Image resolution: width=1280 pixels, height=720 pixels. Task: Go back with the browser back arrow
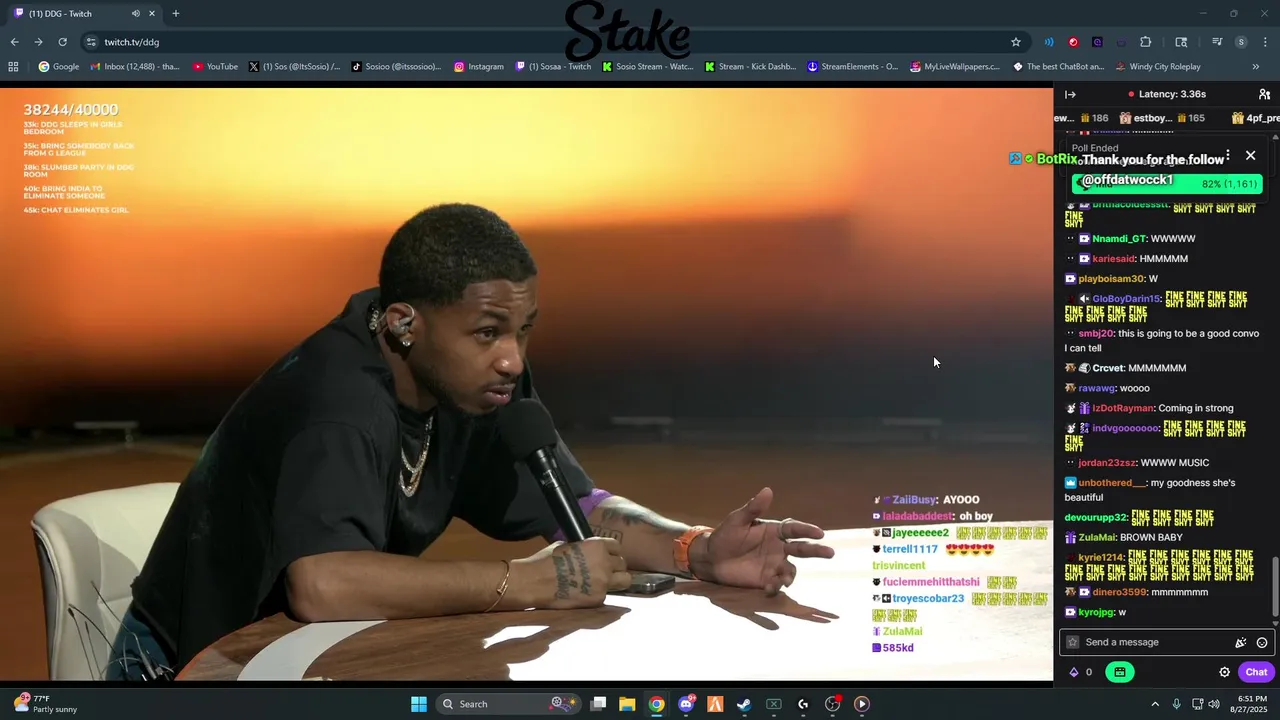[14, 42]
